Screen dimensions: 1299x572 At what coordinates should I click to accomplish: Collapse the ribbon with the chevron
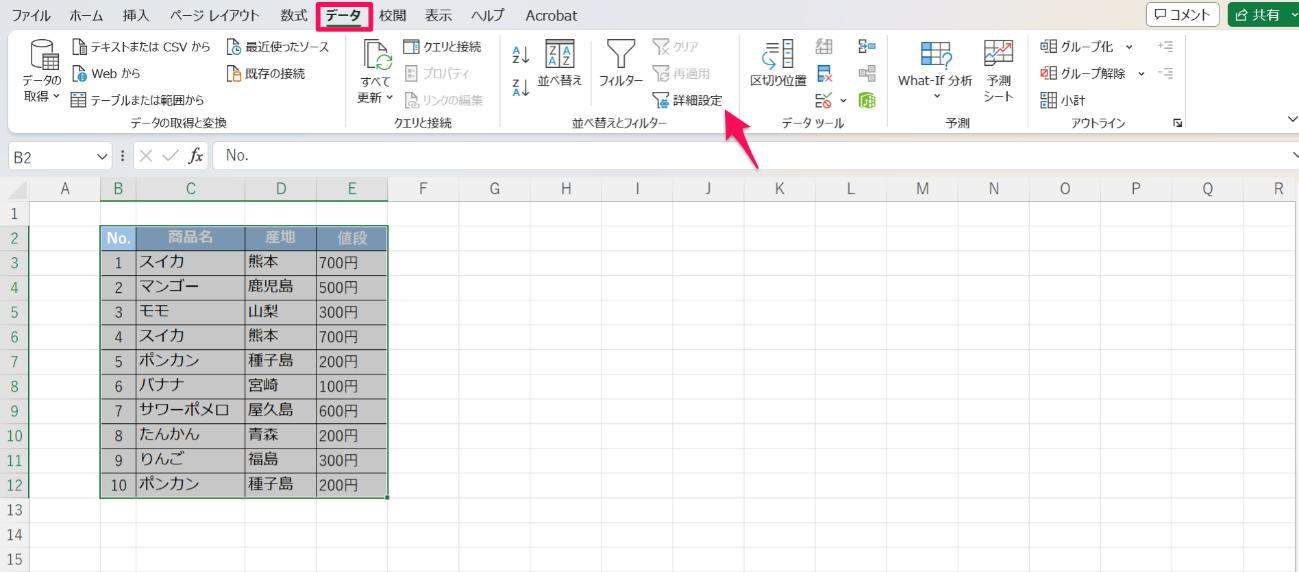1291,120
